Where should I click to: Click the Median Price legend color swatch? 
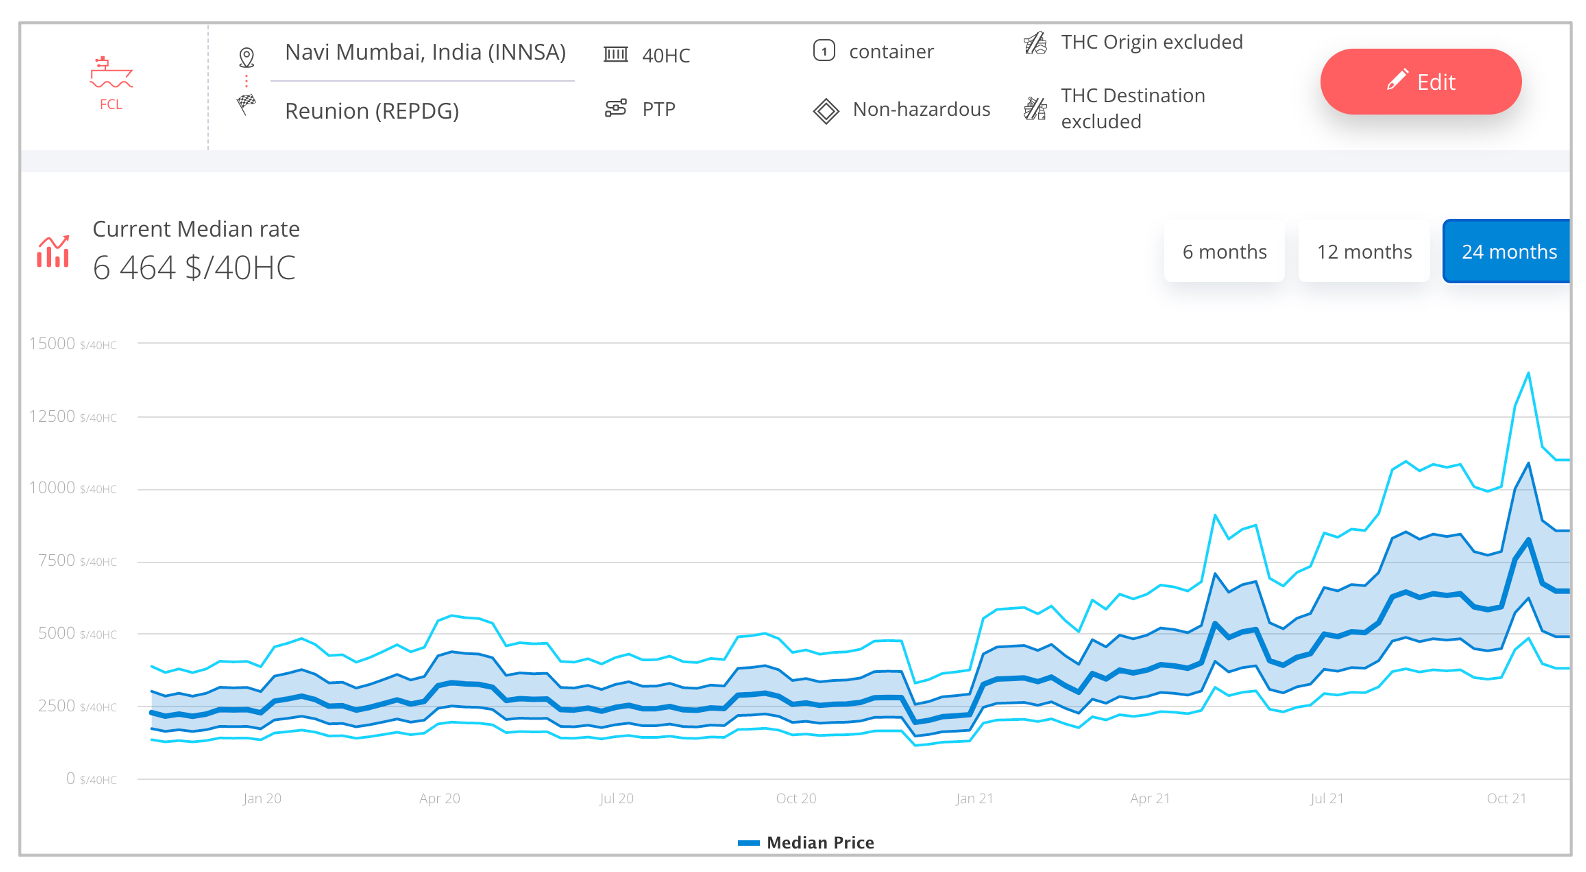749,843
